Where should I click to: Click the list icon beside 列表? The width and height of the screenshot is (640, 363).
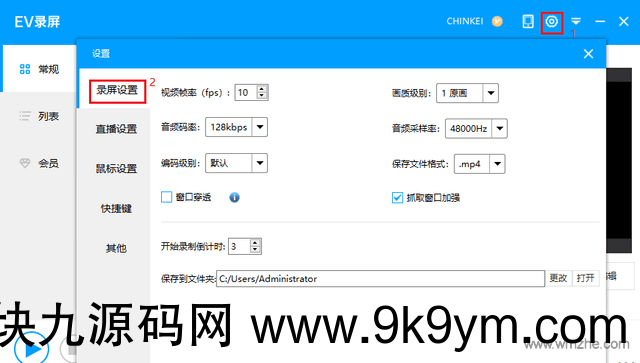(25, 116)
